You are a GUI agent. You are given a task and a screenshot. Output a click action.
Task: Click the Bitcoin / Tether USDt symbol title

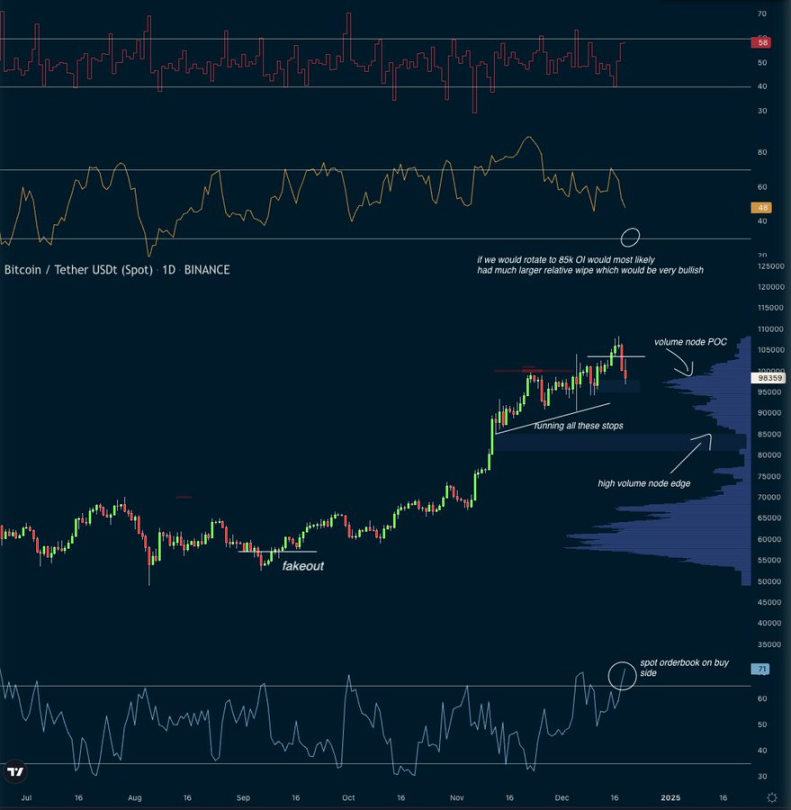[116, 270]
